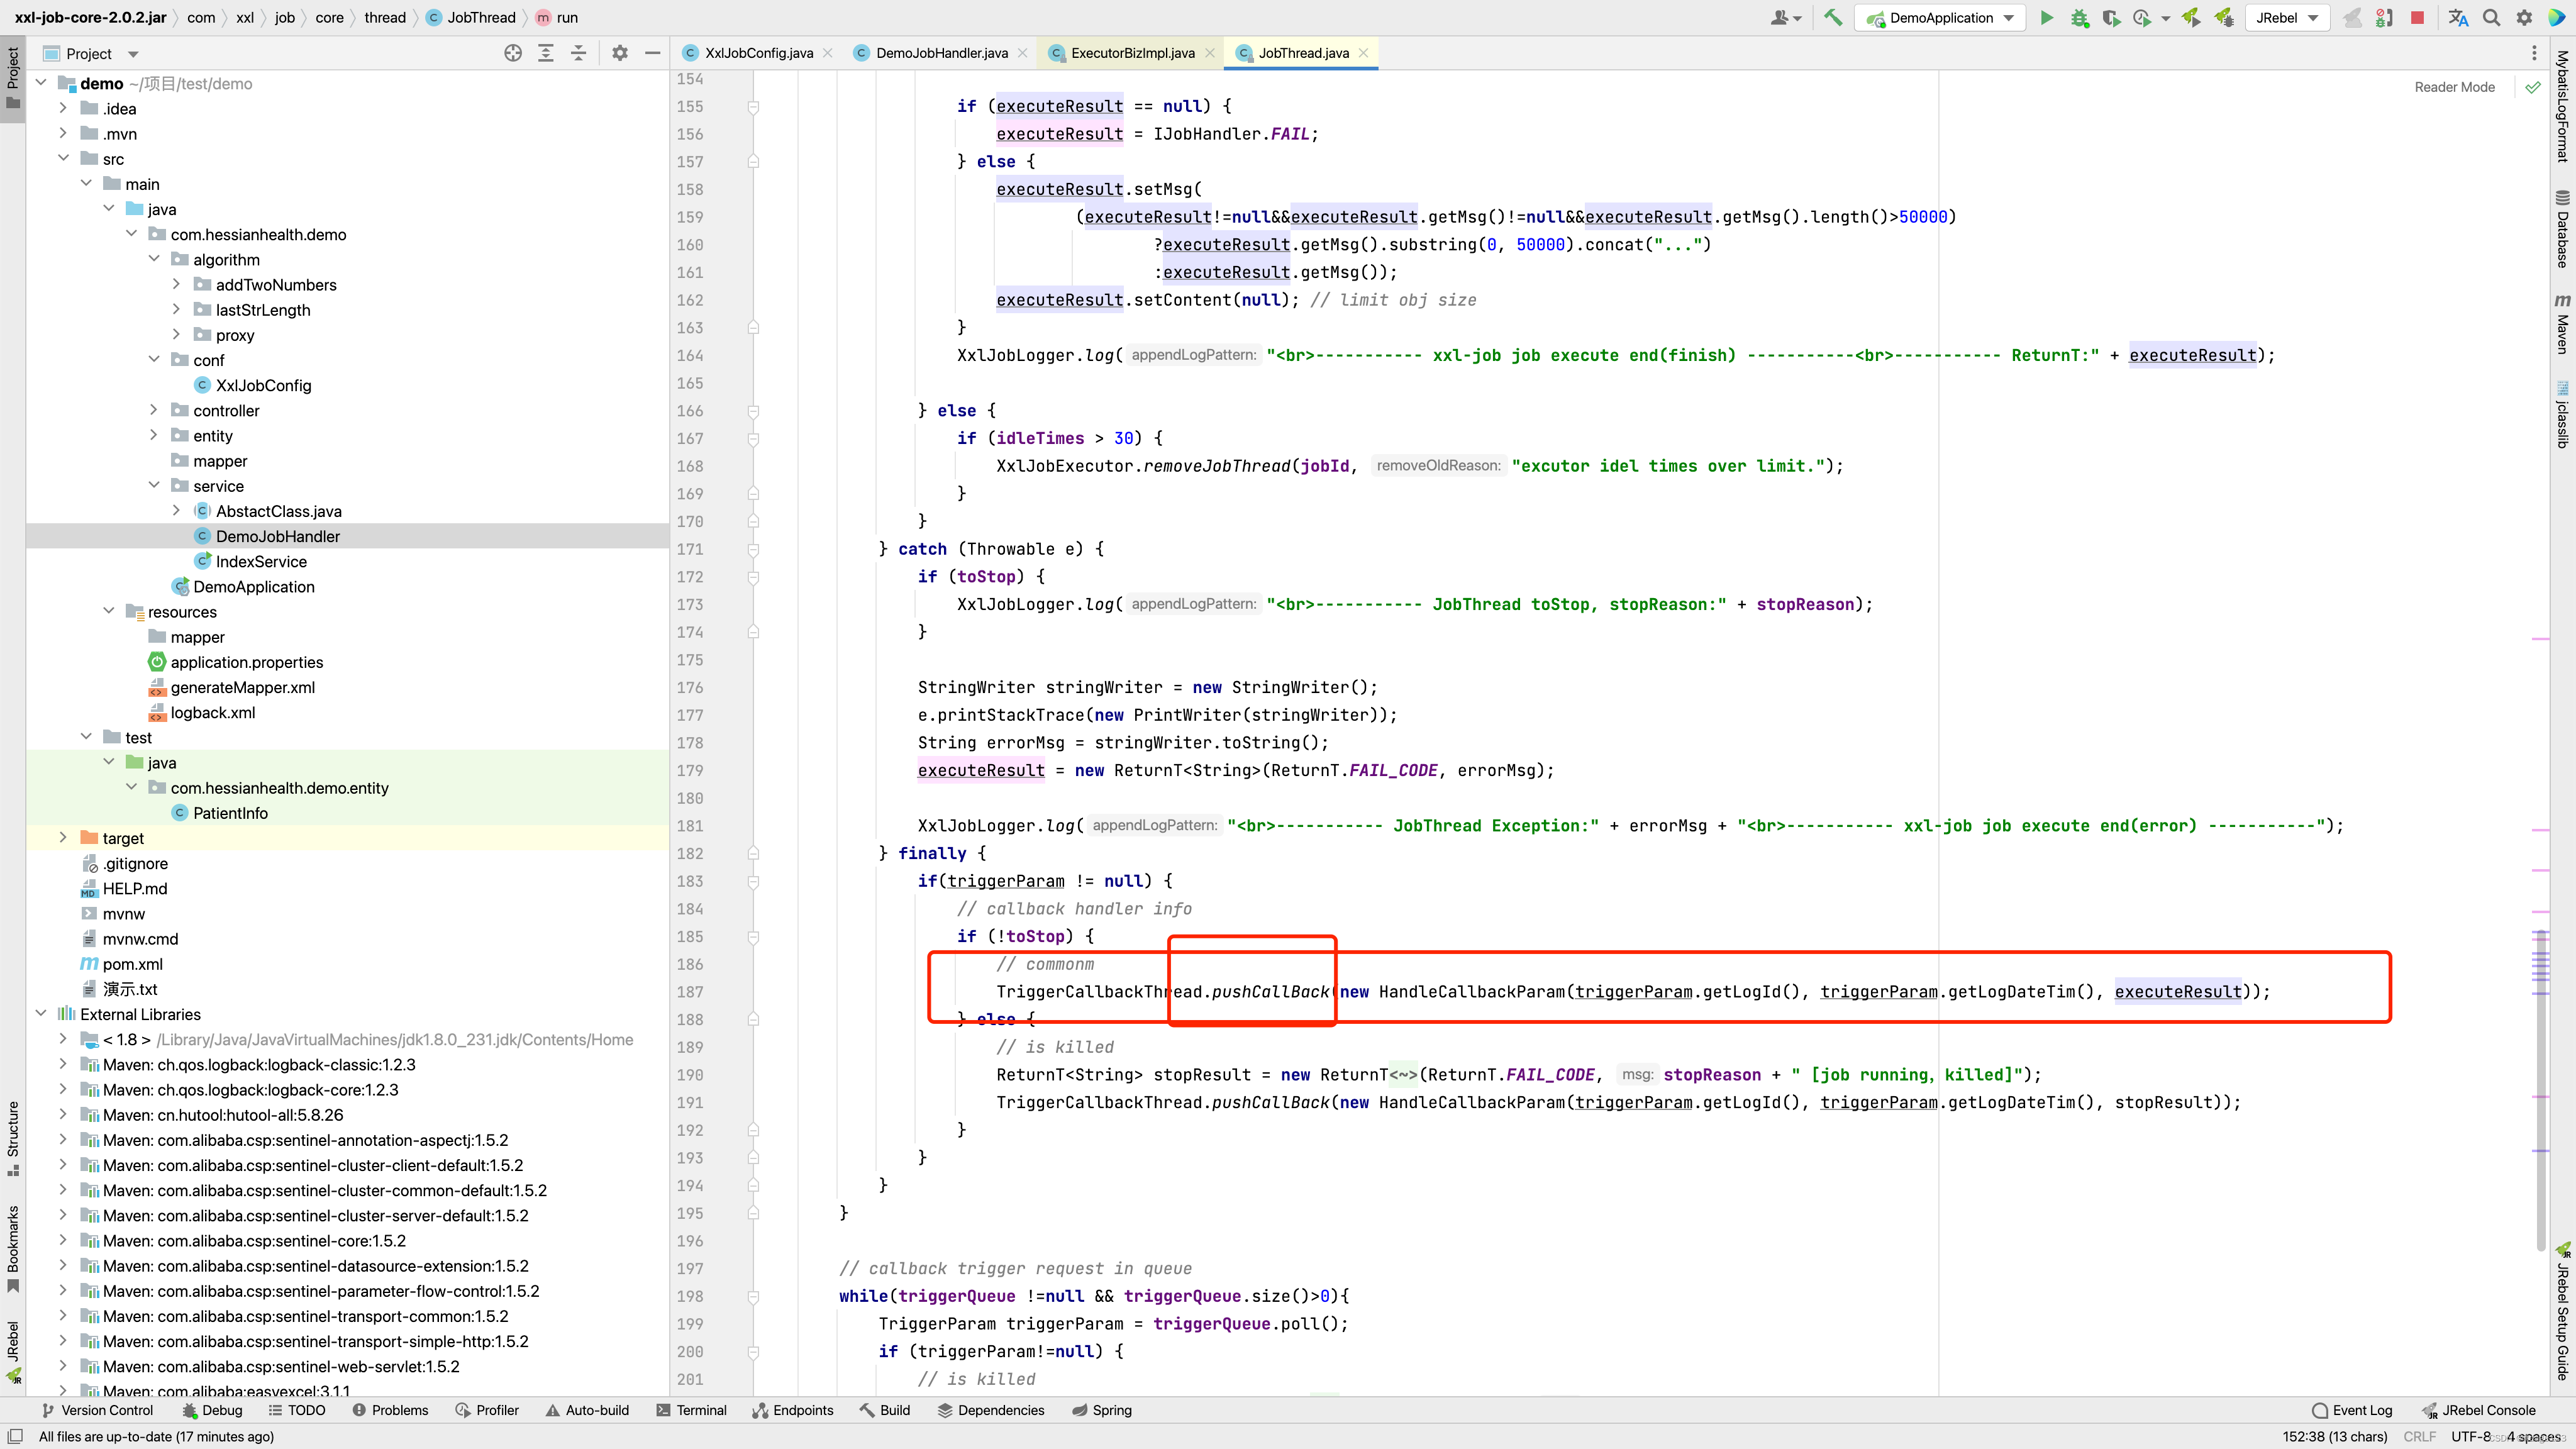Screen dimensions: 2576x1449
Task: Expand the hutool-all Maven library
Action: (x=63, y=1114)
